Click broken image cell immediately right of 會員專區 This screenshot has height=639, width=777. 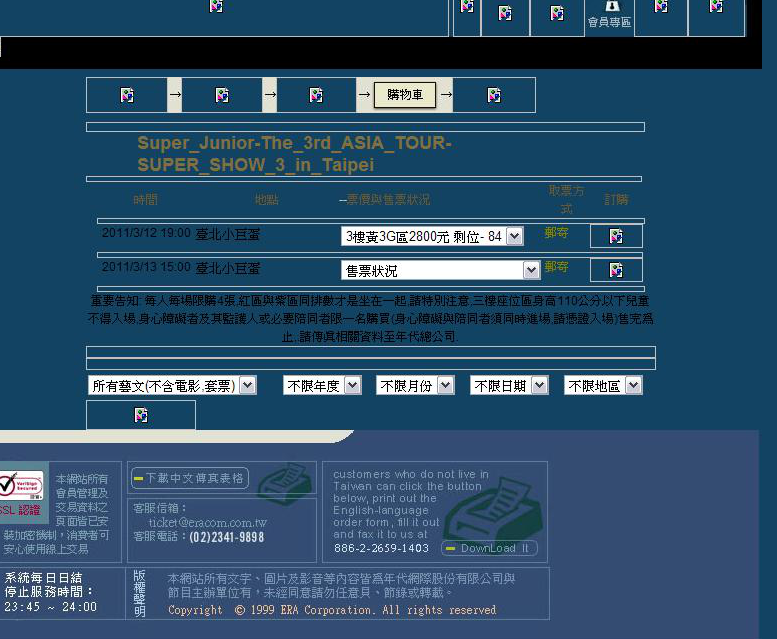click(x=661, y=16)
